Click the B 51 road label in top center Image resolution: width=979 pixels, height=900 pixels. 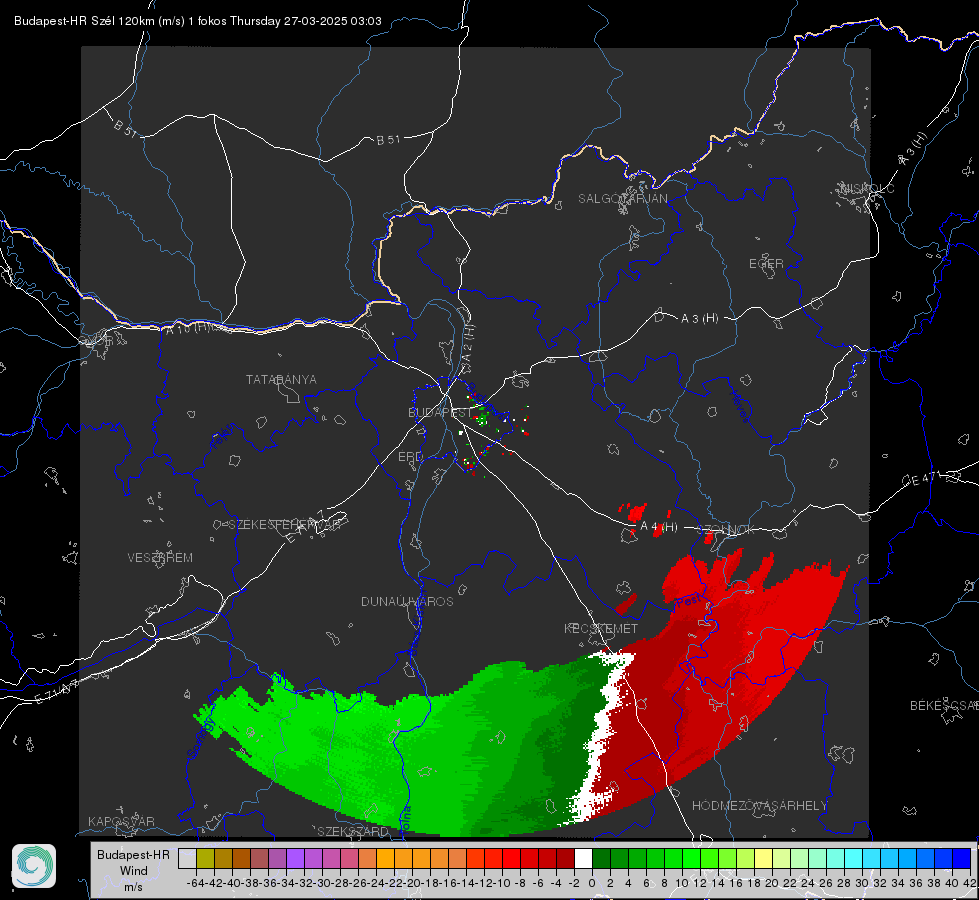pyautogui.click(x=388, y=140)
